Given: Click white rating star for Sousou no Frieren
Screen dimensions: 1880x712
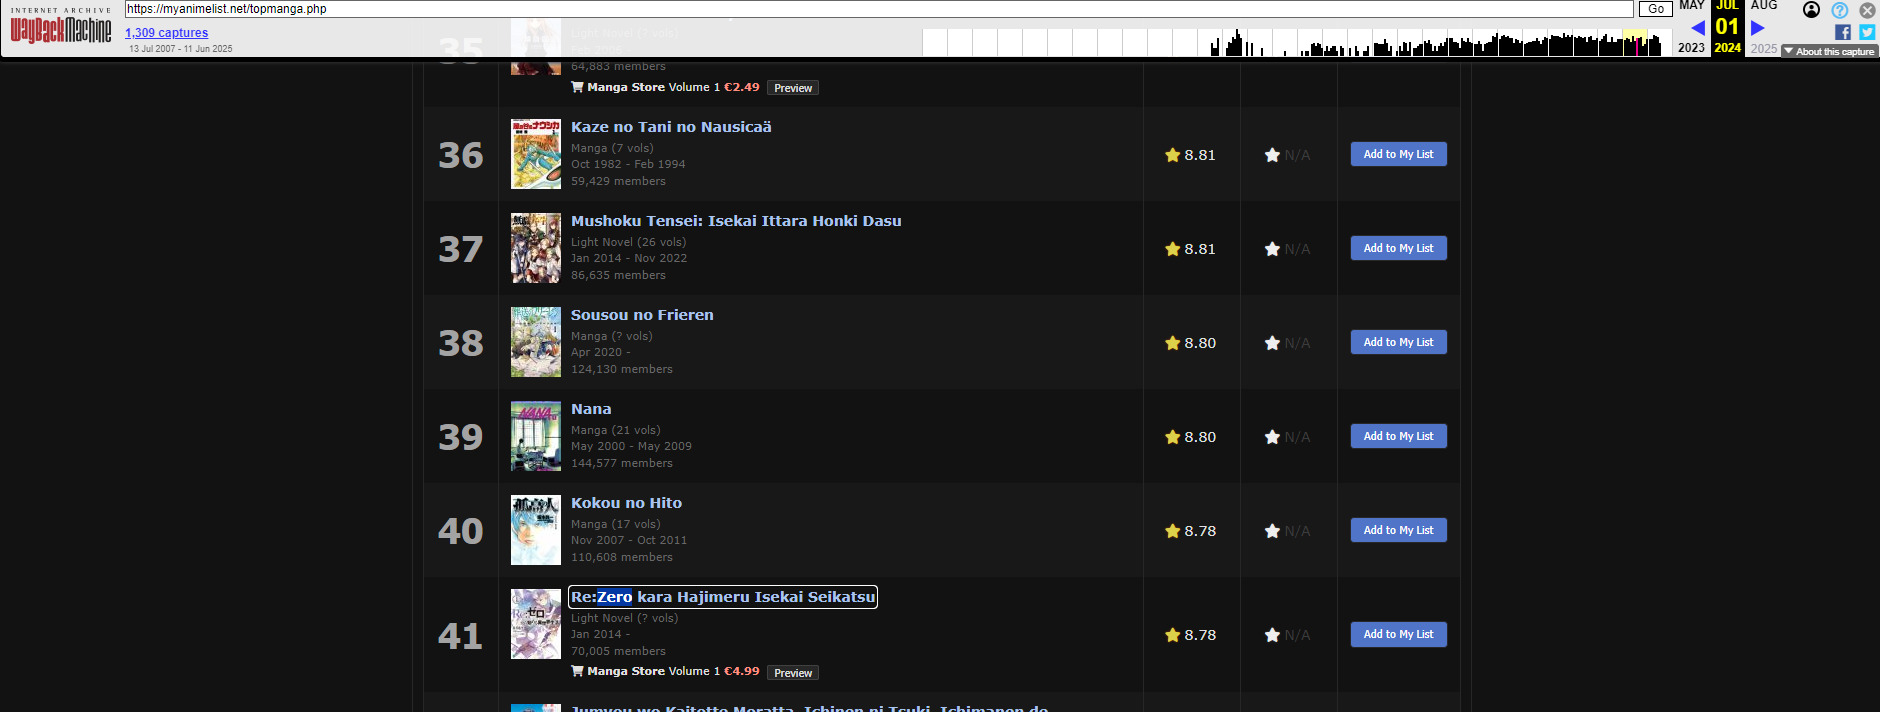Looking at the screenshot, I should pyautogui.click(x=1272, y=343).
